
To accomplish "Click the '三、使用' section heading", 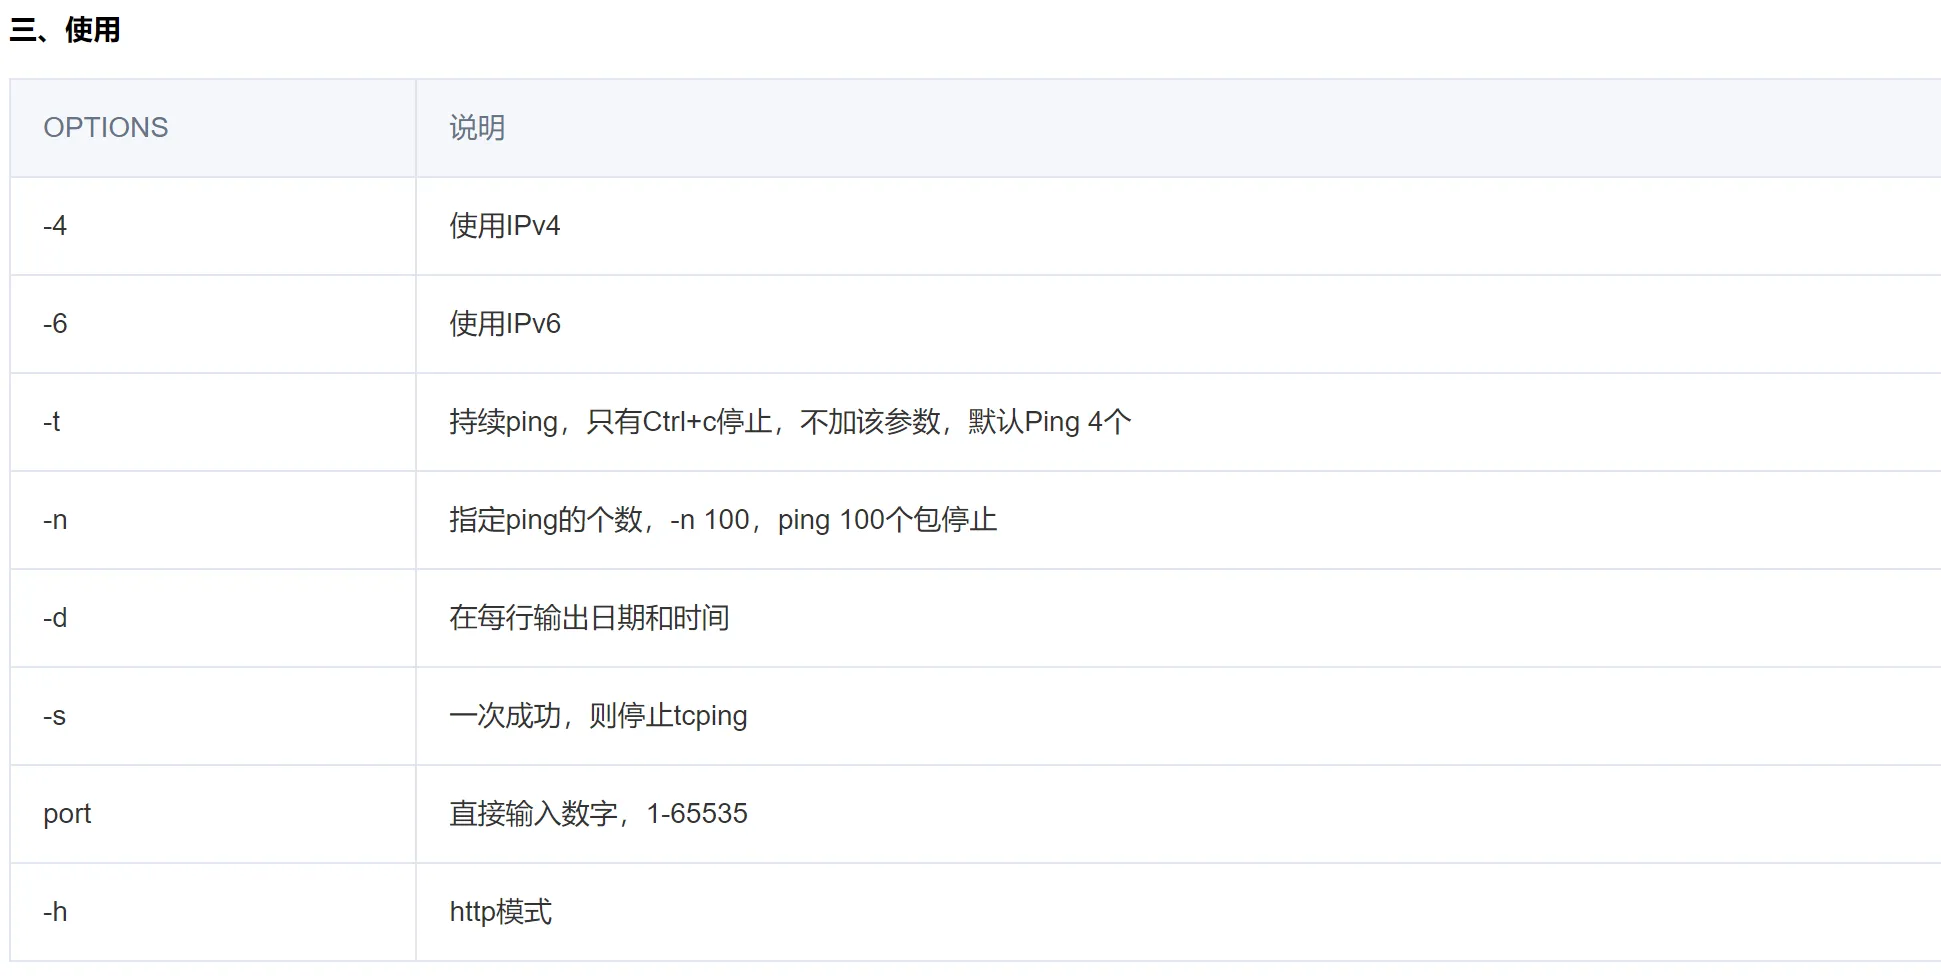I will (65, 30).
